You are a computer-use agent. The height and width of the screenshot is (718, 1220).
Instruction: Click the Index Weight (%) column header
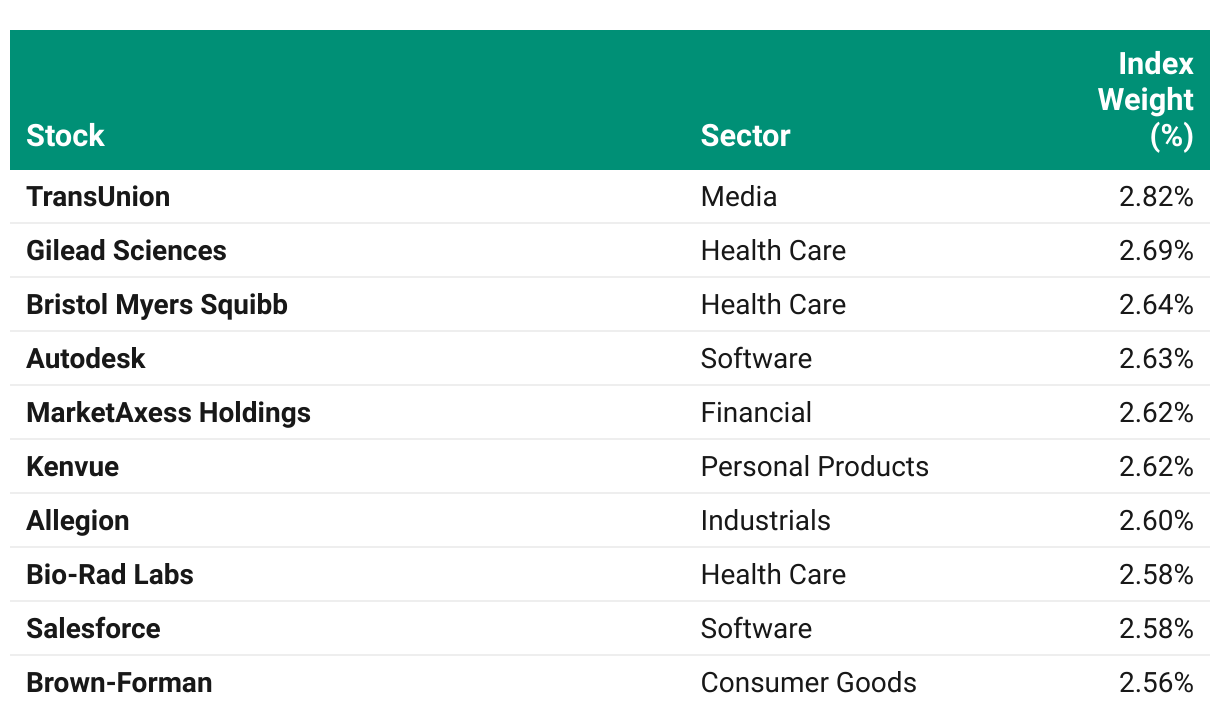pos(1145,100)
